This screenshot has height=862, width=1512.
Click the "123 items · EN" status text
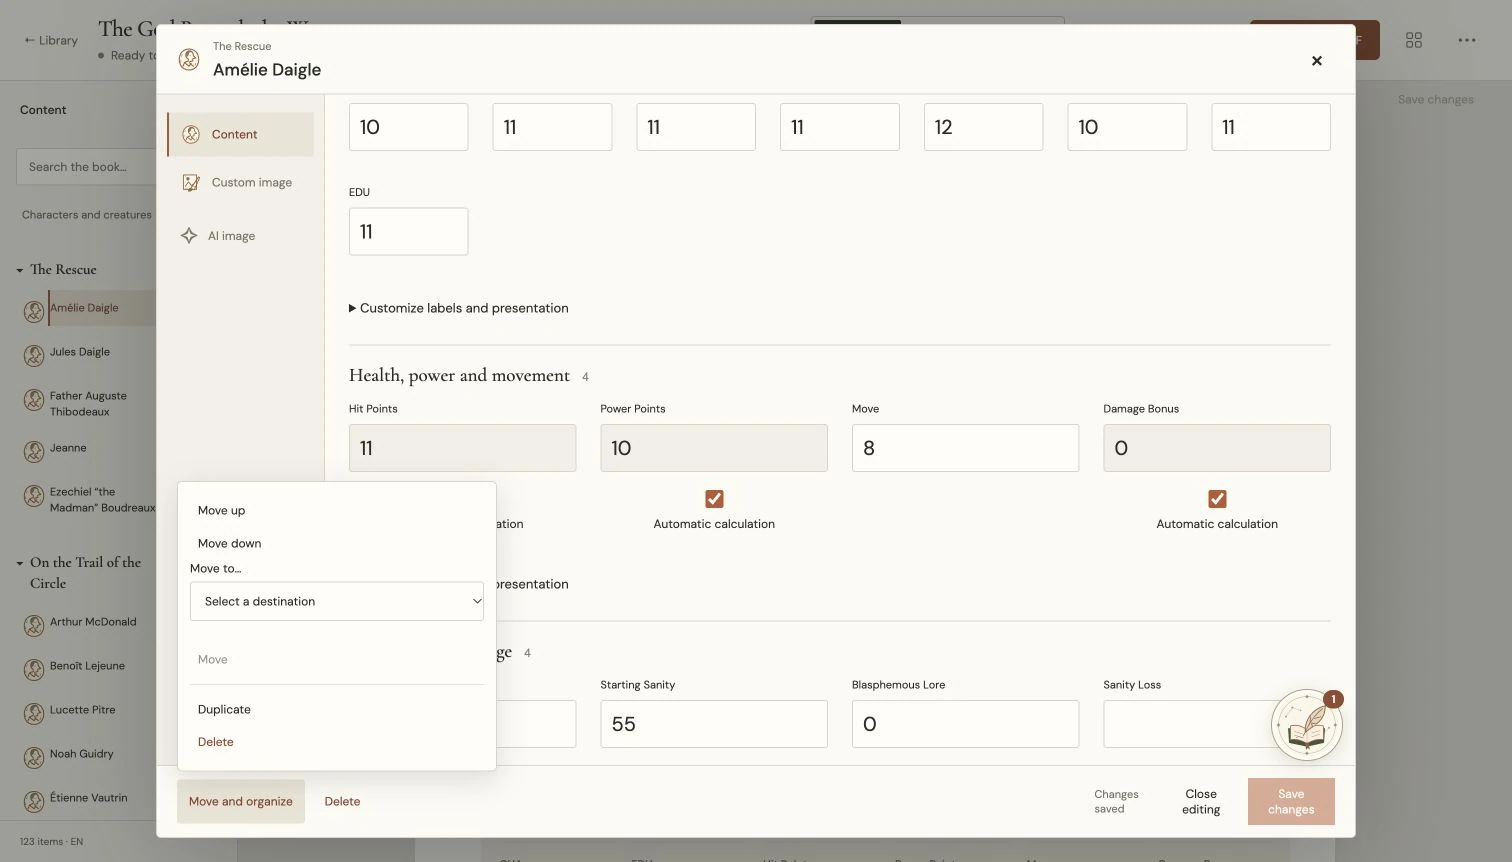pyautogui.click(x=51, y=841)
